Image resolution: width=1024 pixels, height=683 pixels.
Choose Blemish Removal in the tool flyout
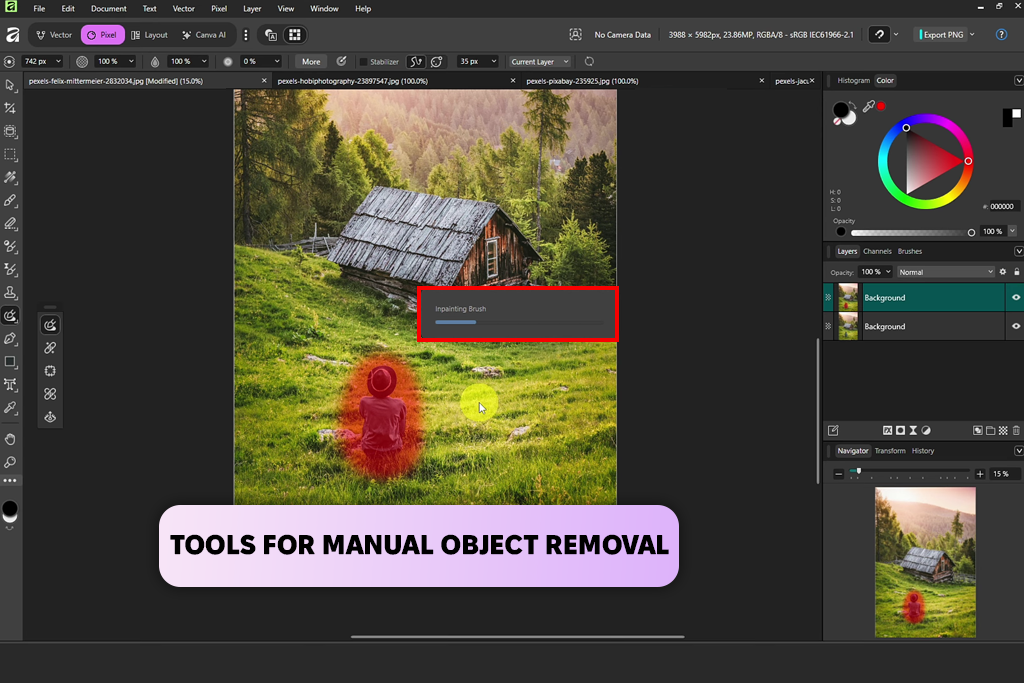coord(50,394)
